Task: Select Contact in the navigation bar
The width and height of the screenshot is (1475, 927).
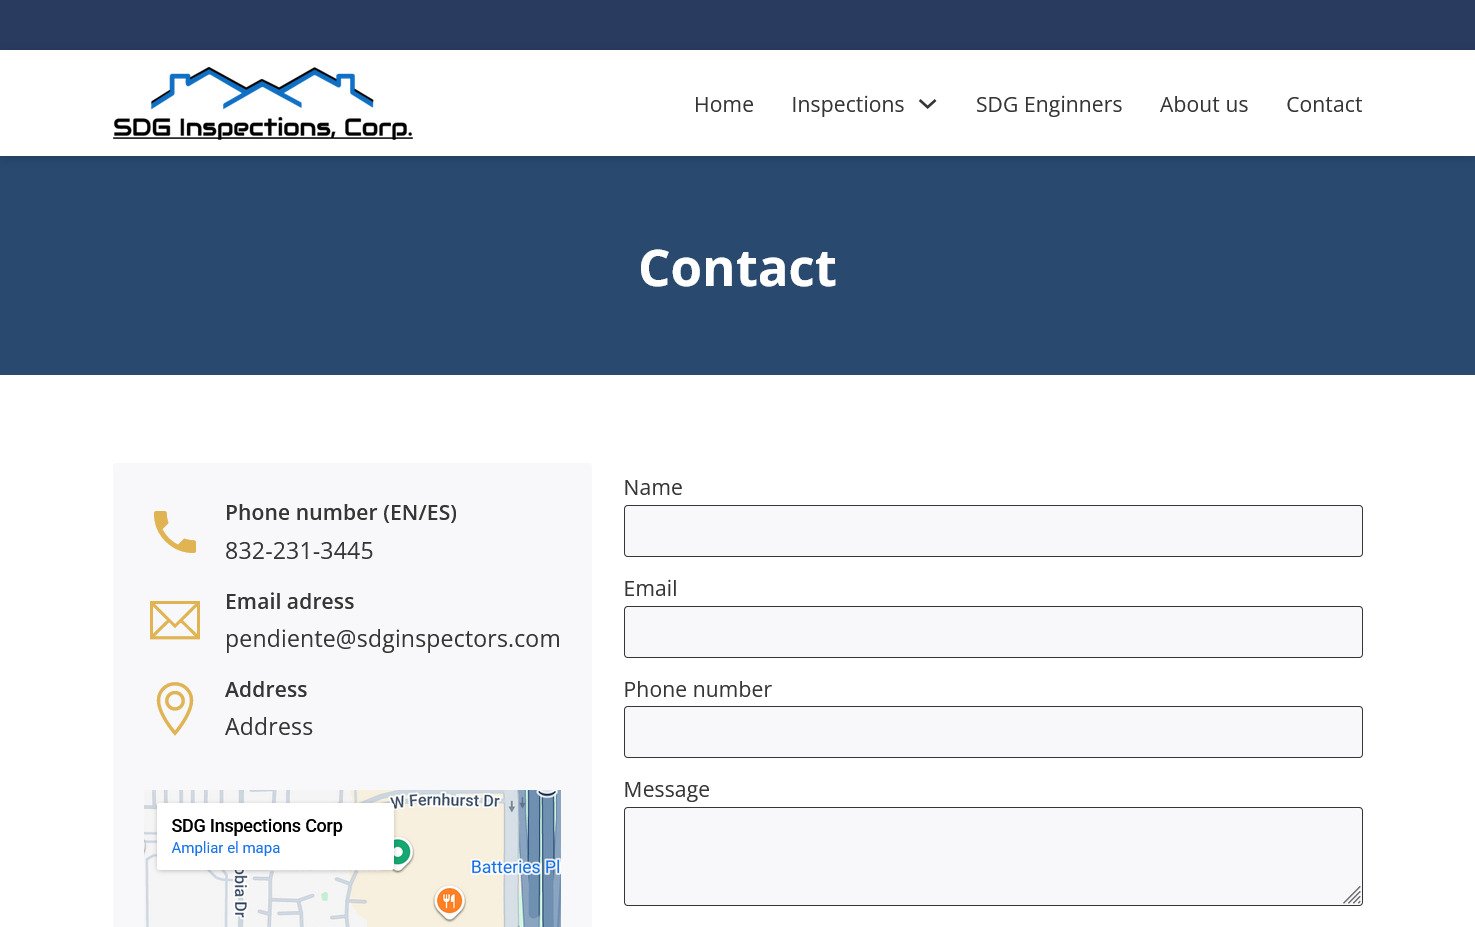Action: click(1323, 104)
